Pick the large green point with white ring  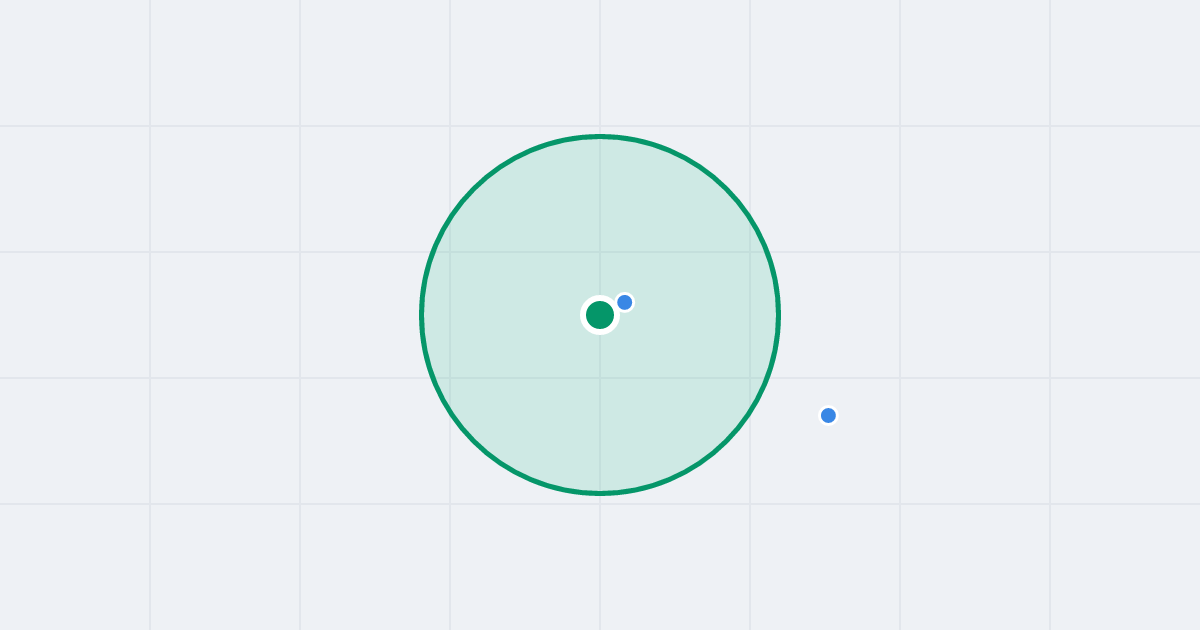600,315
